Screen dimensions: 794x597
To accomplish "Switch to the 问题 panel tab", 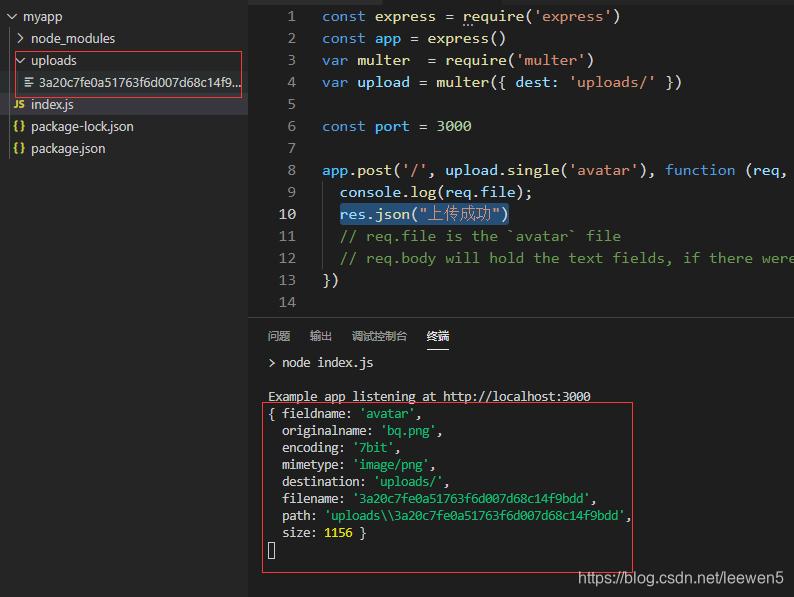I will pos(279,336).
